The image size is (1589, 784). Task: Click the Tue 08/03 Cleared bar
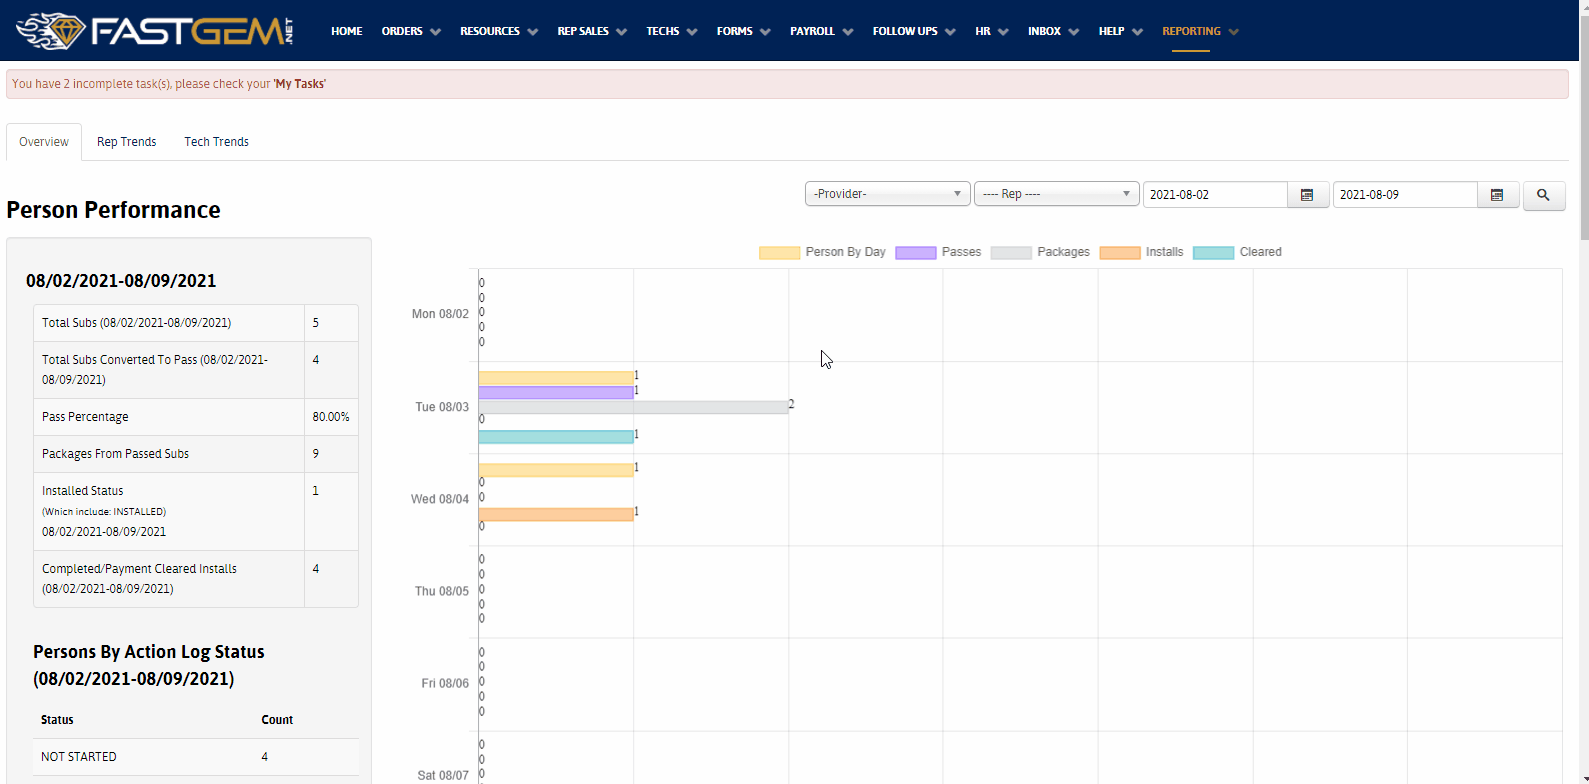556,437
